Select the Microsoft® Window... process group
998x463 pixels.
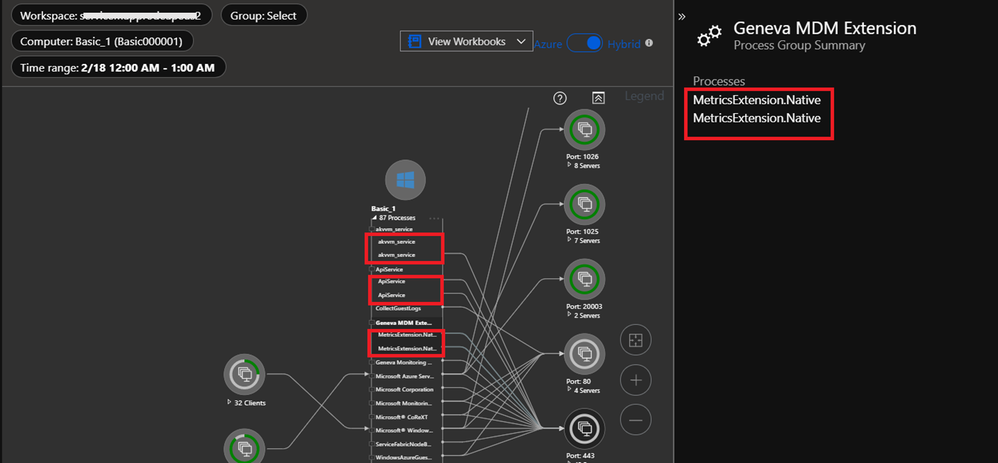click(x=405, y=430)
